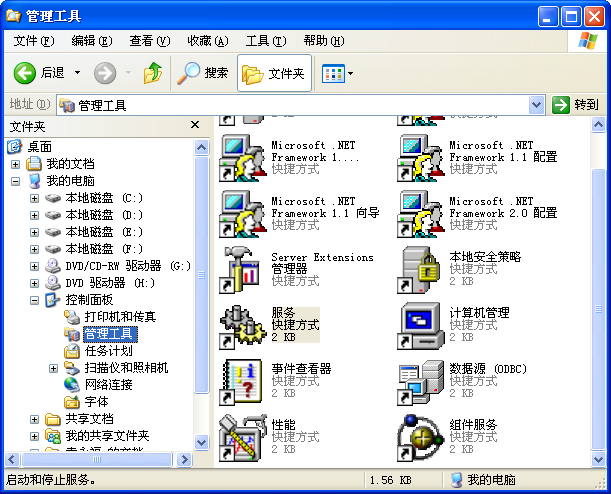Collapse 我的电脑 tree node
This screenshot has height=494, width=611.
(x=16, y=182)
